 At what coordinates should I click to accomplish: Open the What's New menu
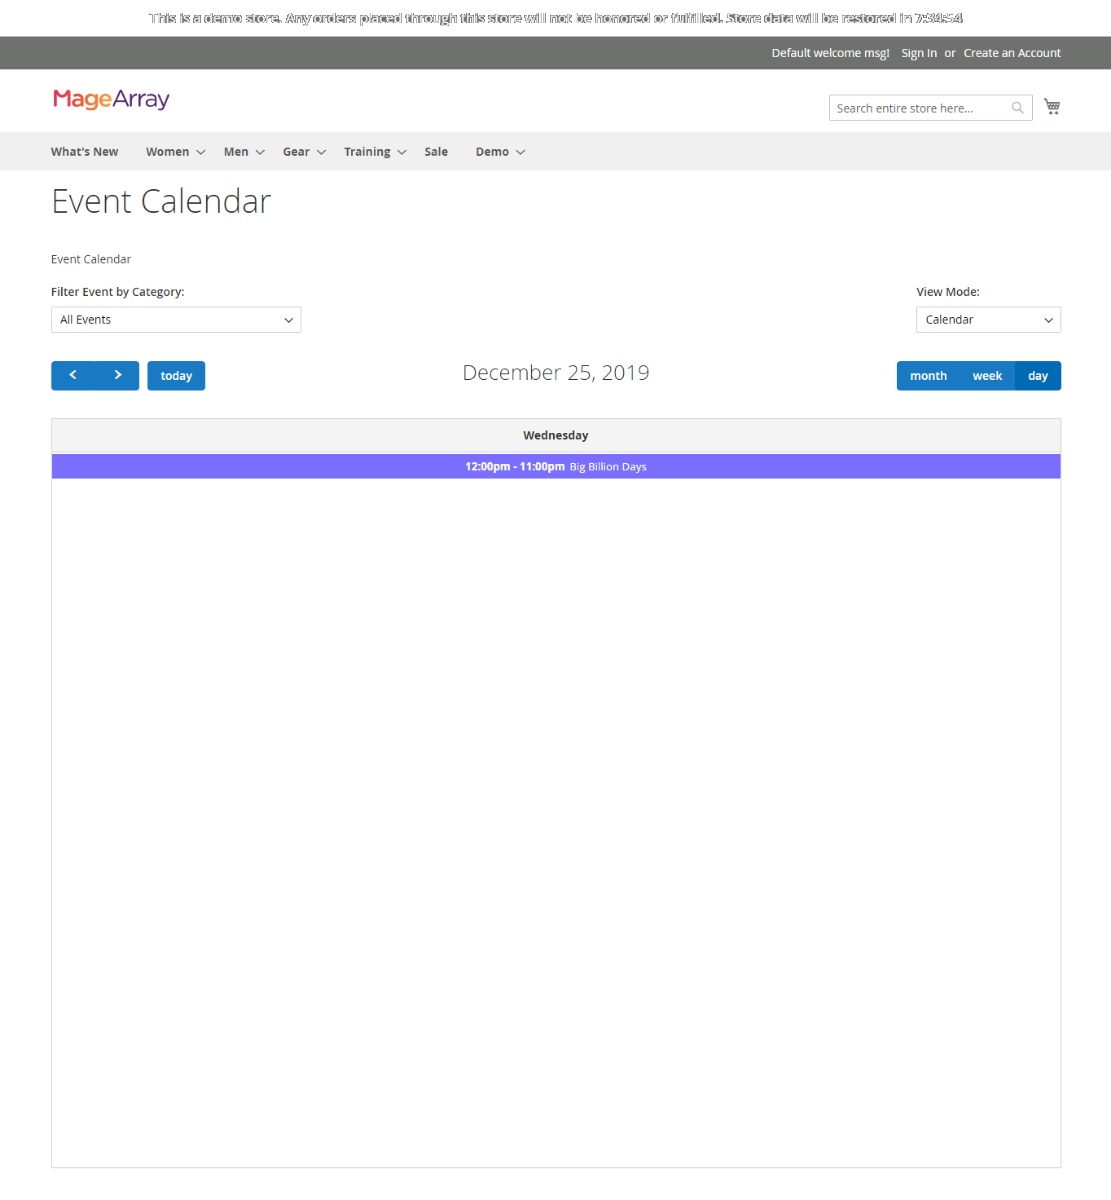coord(84,151)
